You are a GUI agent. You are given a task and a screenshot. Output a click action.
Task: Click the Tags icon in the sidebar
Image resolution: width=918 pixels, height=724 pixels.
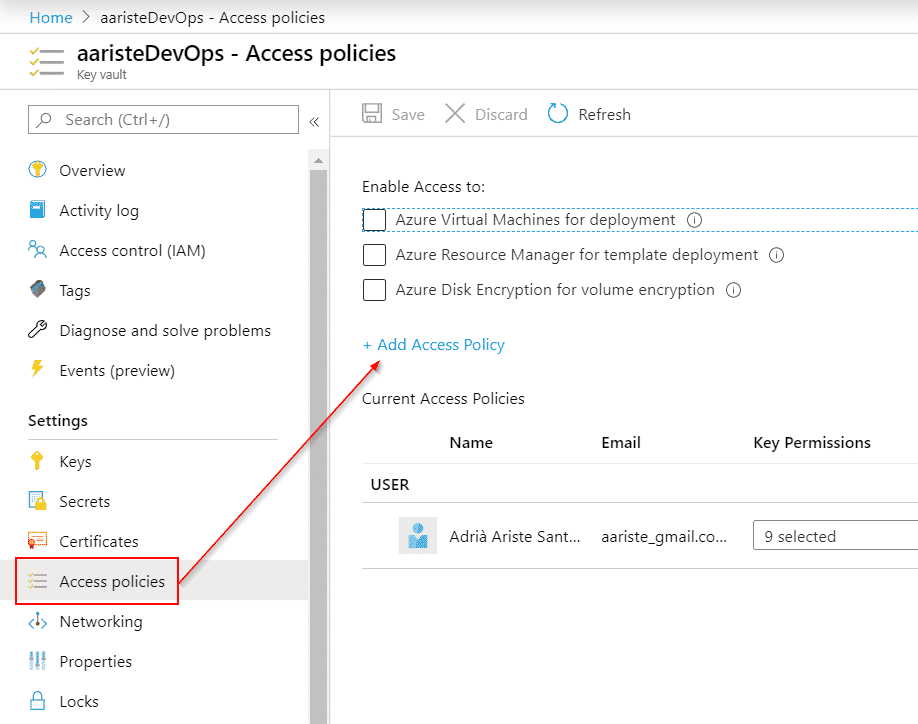pyautogui.click(x=37, y=290)
